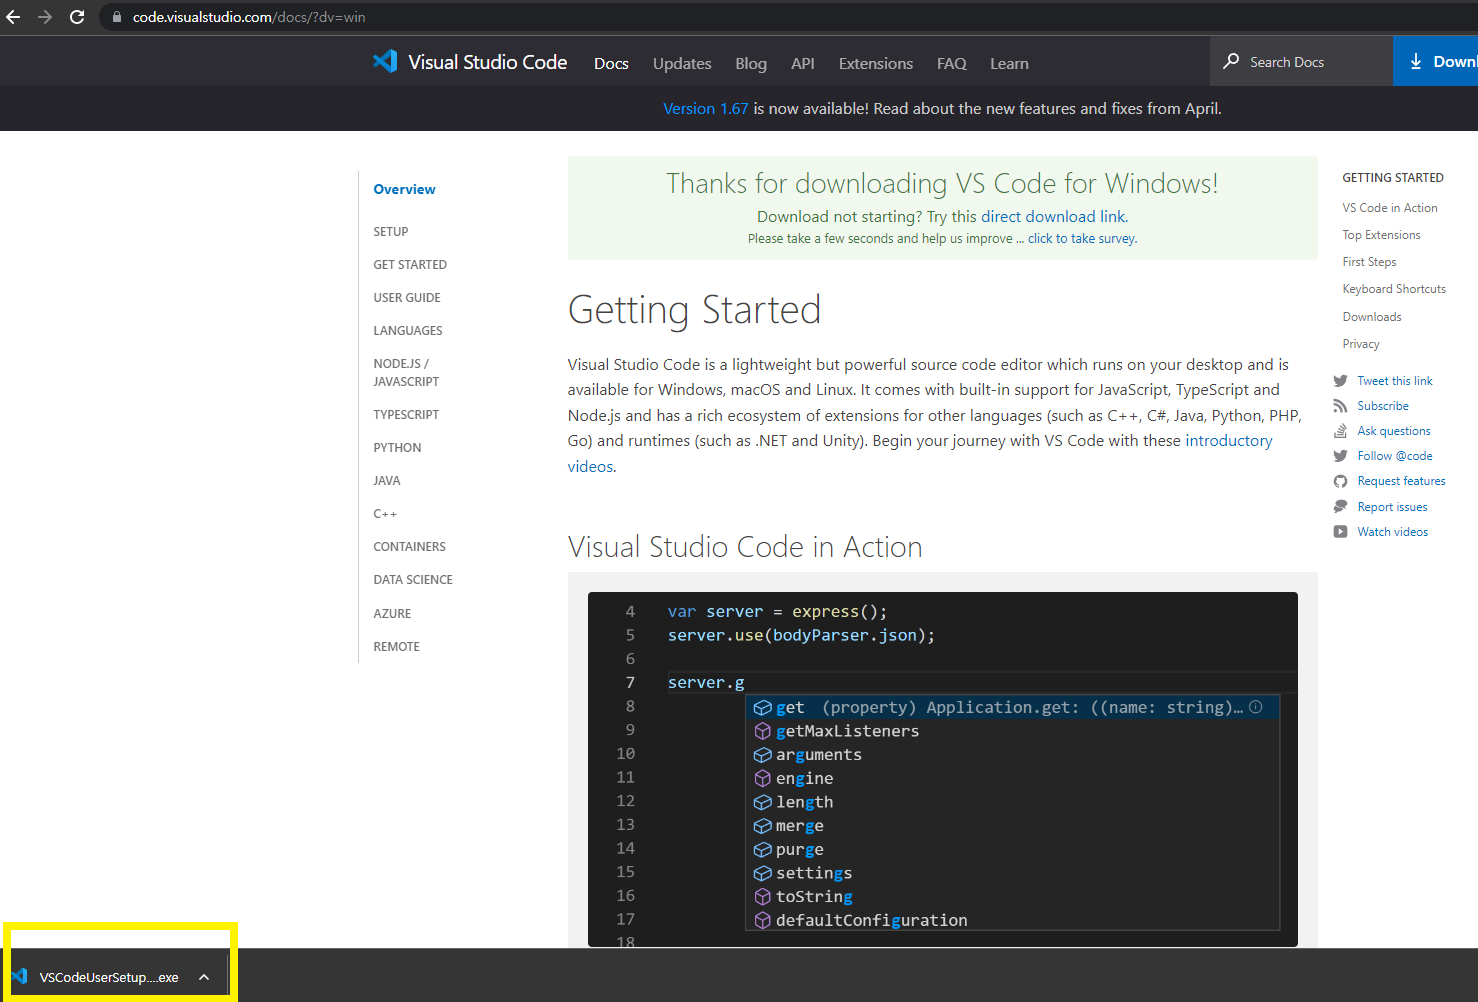Click the GitHub icon beside Request features
Viewport: 1478px width, 1002px height.
point(1340,481)
